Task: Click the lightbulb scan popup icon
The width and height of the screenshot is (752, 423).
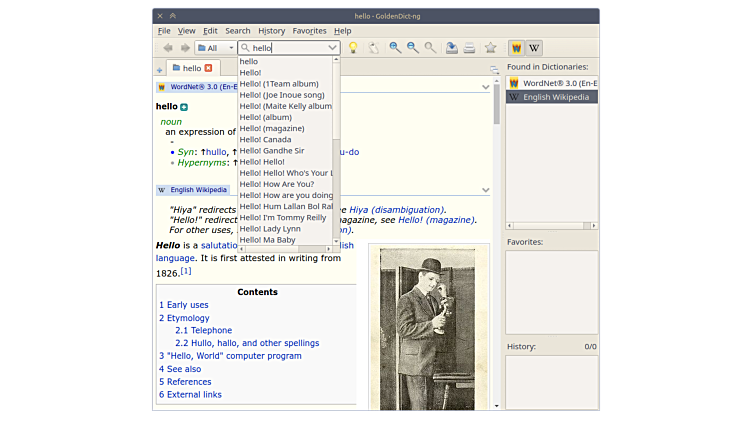Action: coord(353,48)
